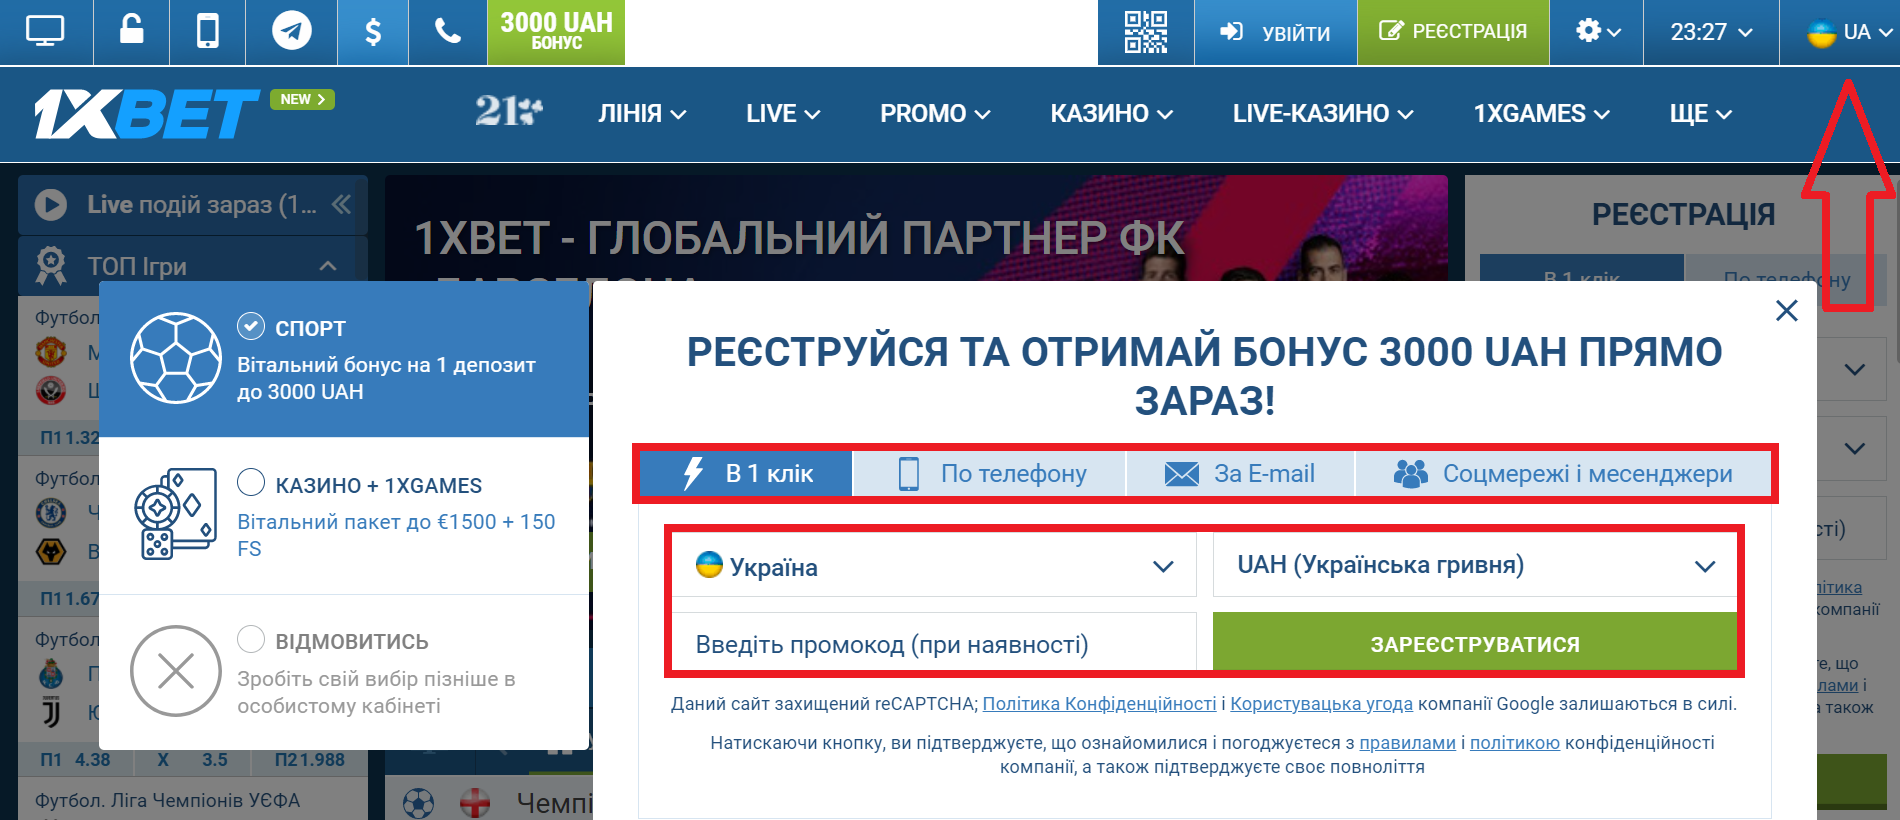Claim the 3000 UAH bonus button
Viewport: 1900px width, 820px height.
[556, 32]
